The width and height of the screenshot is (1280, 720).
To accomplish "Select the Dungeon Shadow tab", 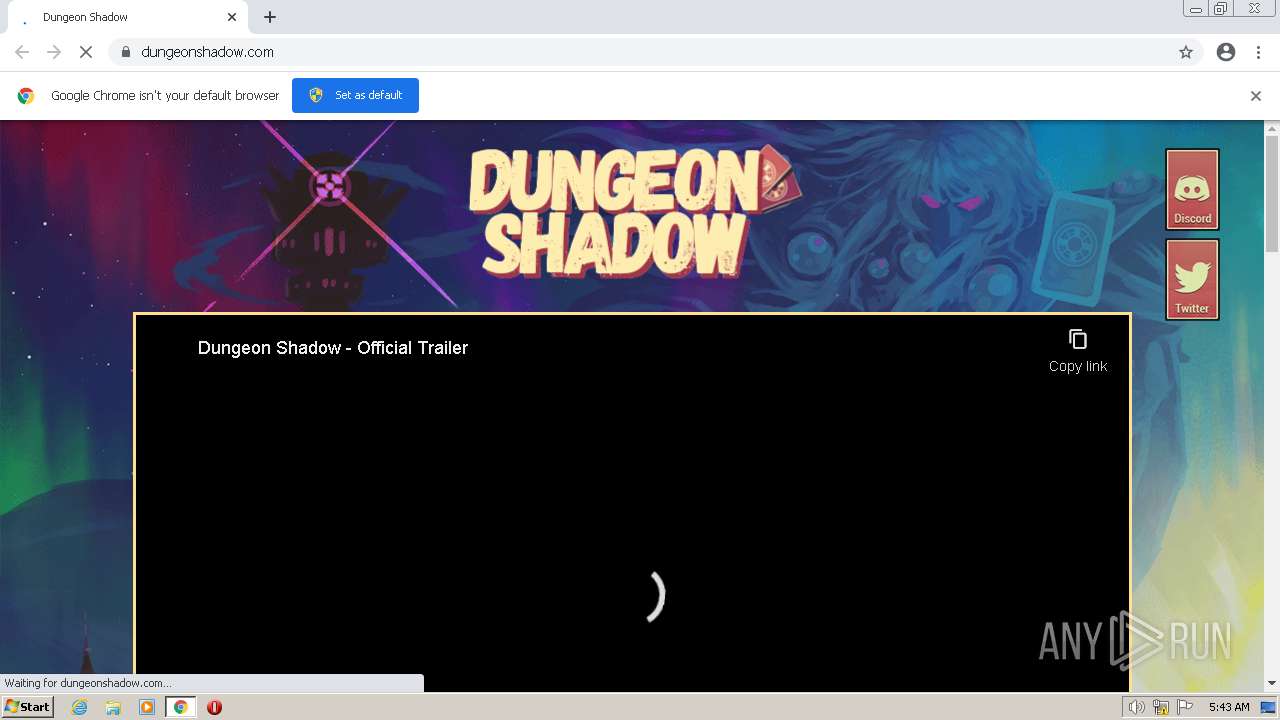I will [x=127, y=17].
